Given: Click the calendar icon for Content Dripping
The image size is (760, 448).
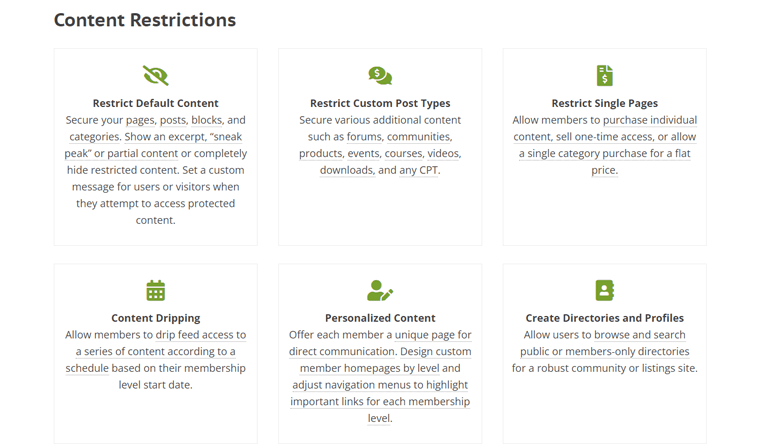Looking at the screenshot, I should tap(156, 290).
